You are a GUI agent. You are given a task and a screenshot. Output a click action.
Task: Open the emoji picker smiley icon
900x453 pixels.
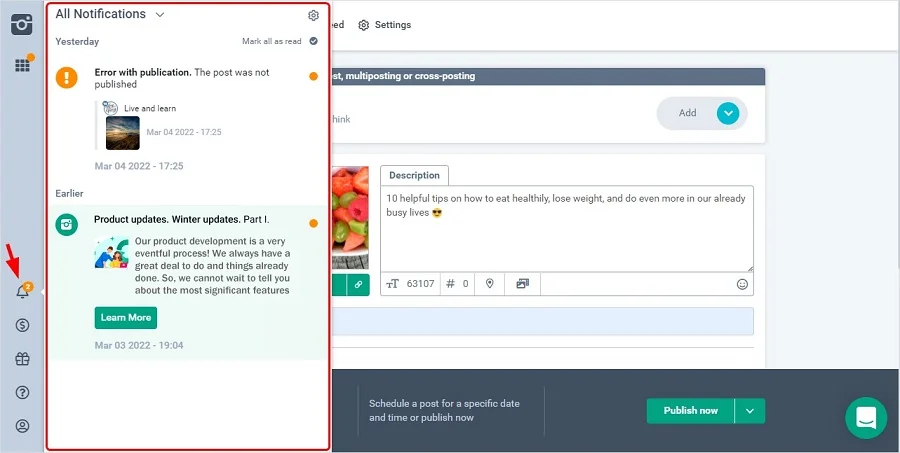742,284
